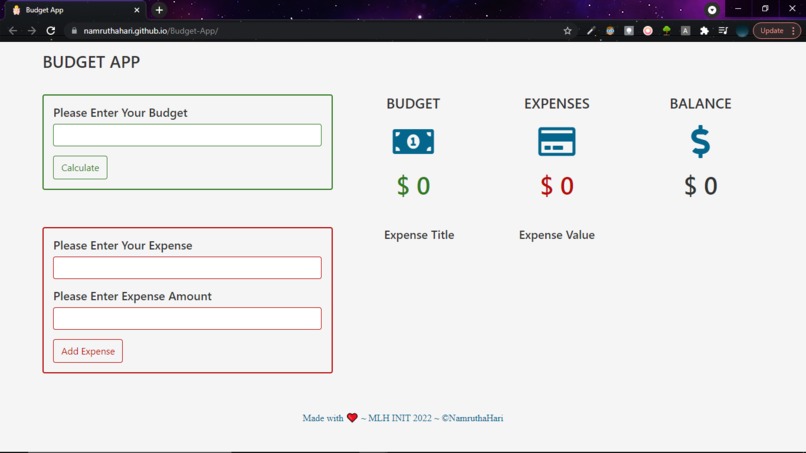The width and height of the screenshot is (806, 453).
Task: Minimize the browser window
Action: coord(738,9)
